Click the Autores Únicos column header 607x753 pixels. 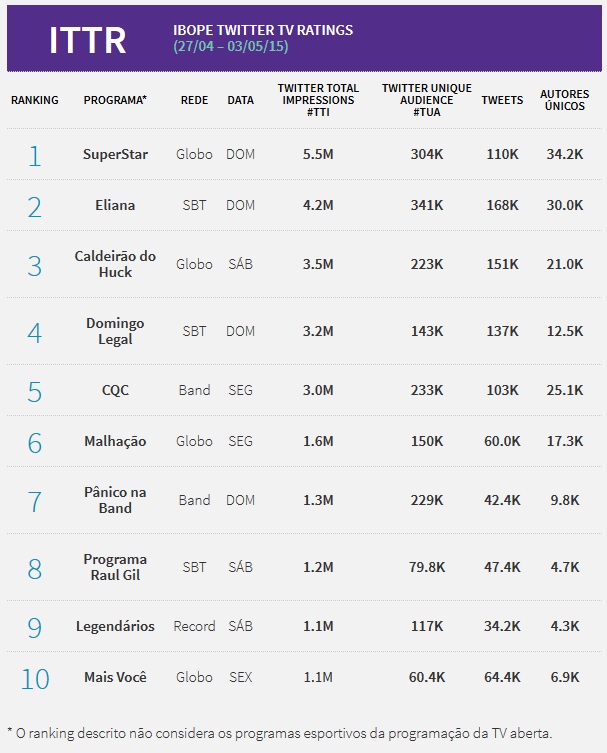(564, 101)
